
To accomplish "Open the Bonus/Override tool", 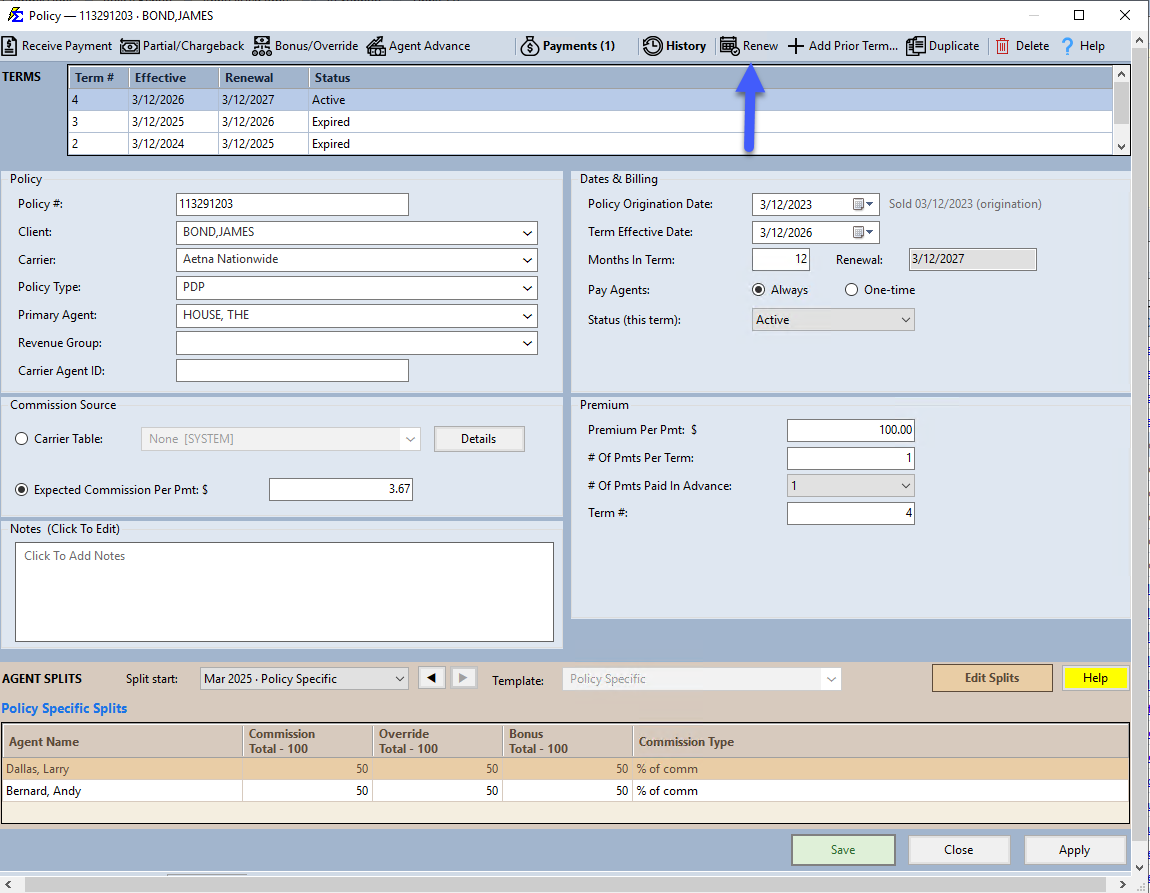I will point(305,46).
